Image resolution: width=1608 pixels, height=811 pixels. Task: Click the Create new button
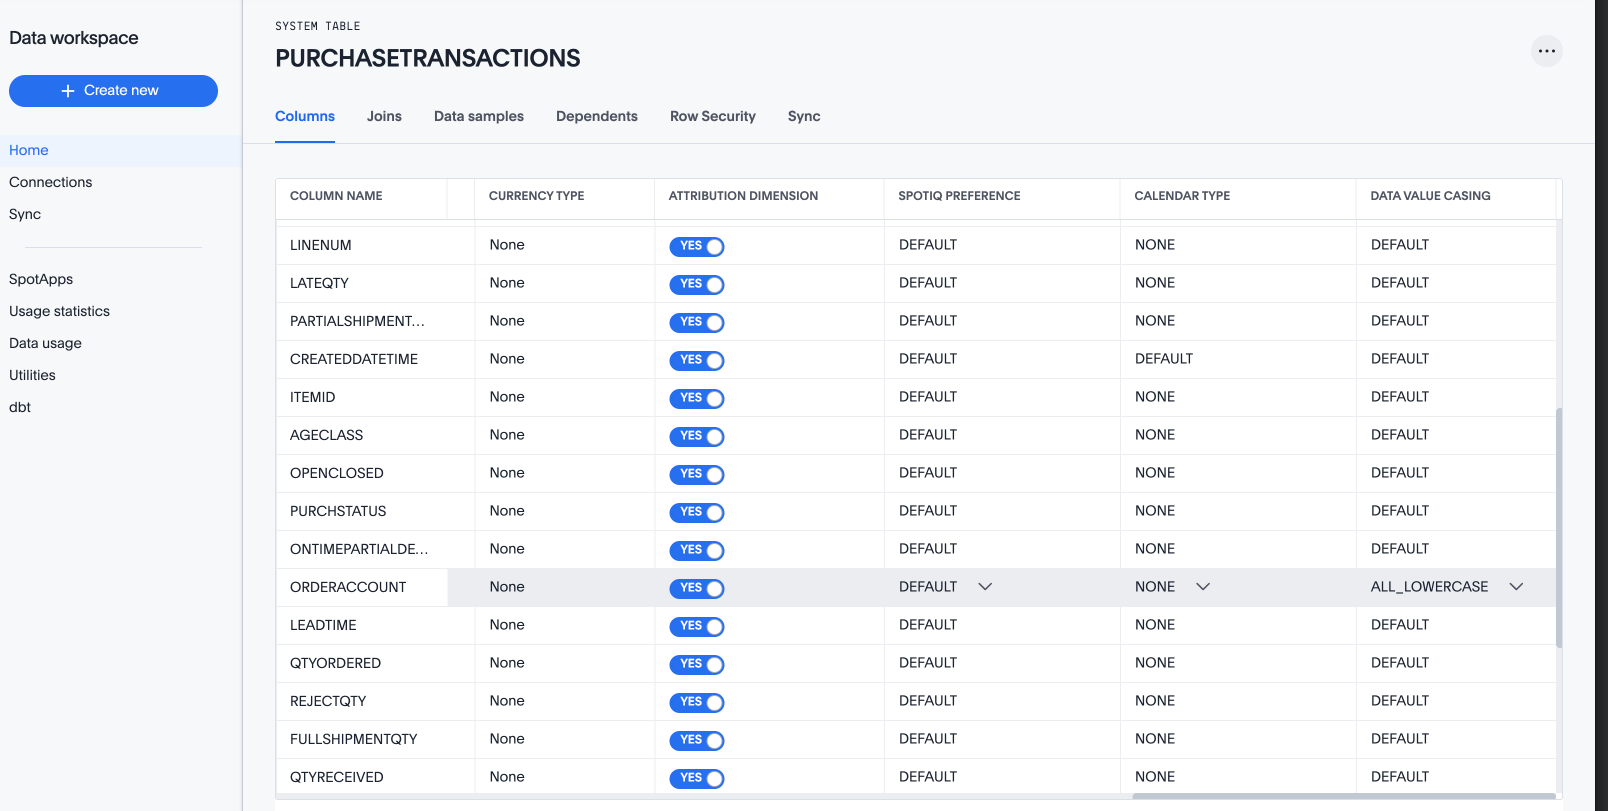tap(113, 91)
